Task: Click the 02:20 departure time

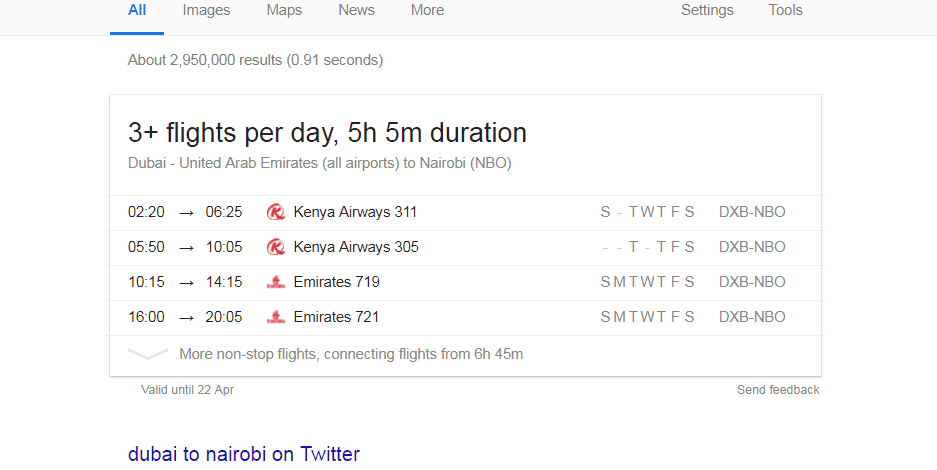Action: [x=146, y=212]
